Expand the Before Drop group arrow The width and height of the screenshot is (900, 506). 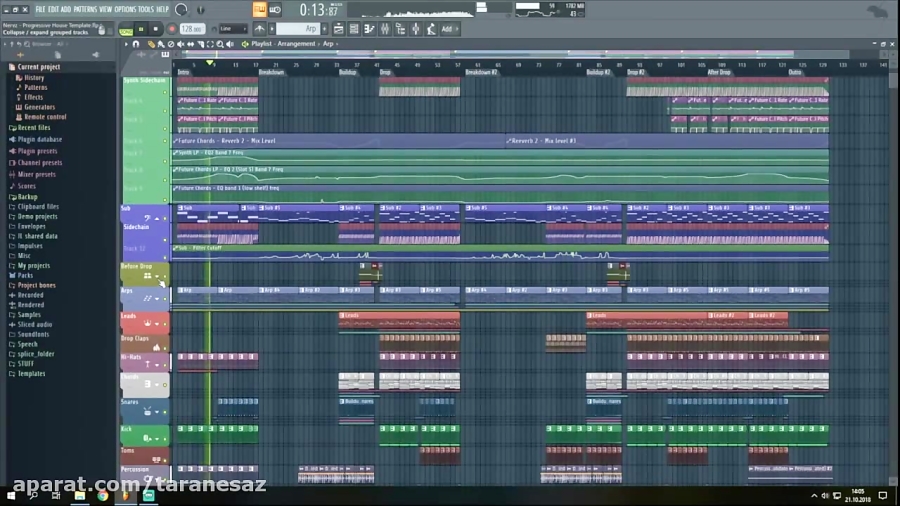[x=157, y=276]
